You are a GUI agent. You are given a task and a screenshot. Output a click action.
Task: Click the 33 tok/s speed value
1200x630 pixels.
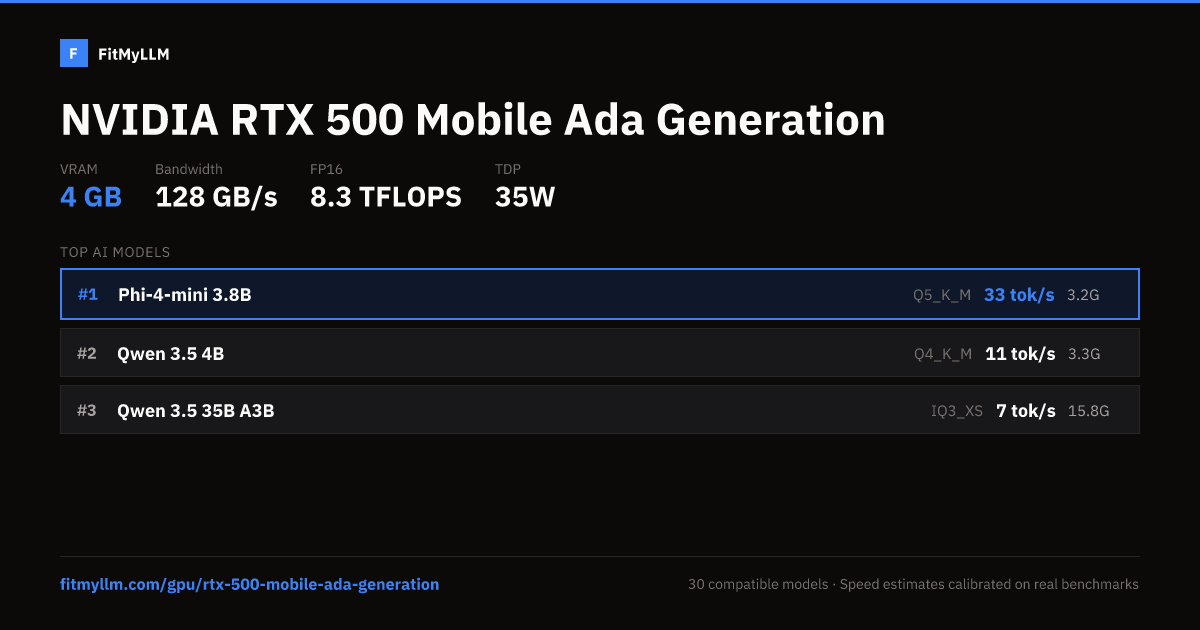tap(1019, 295)
